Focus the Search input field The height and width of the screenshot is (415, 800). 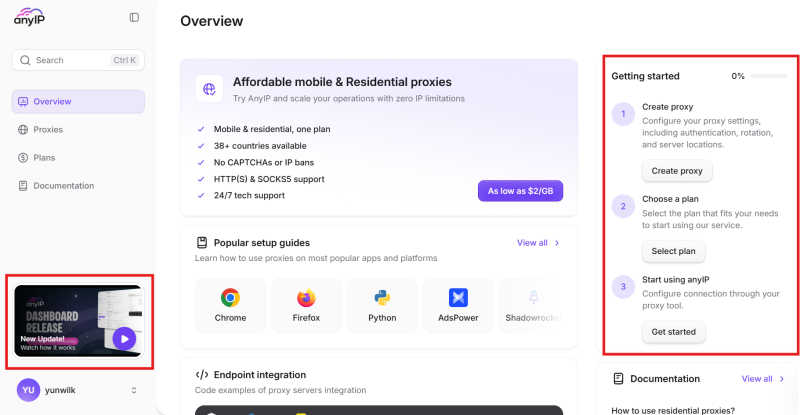pos(78,60)
